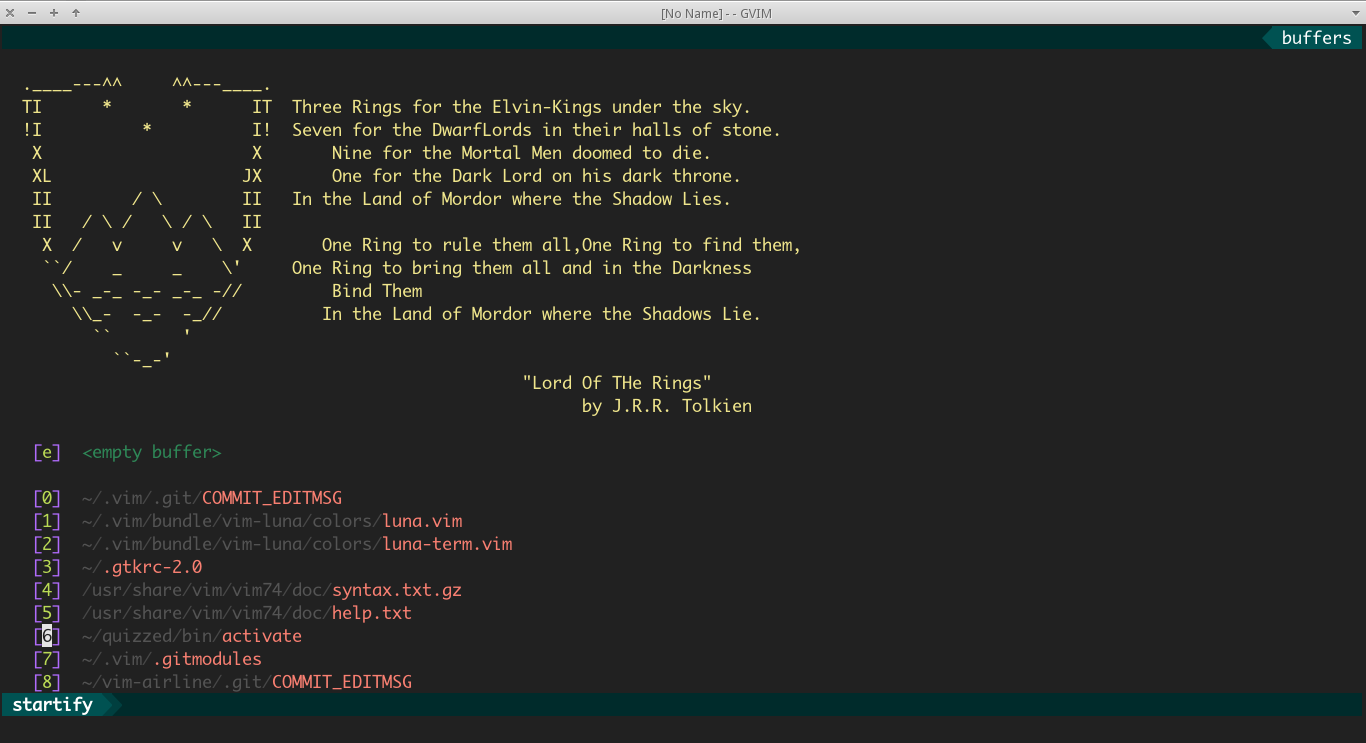This screenshot has width=1366, height=743.
Task: Open the .gtkrc-2.0 file entry
Action: (142, 567)
